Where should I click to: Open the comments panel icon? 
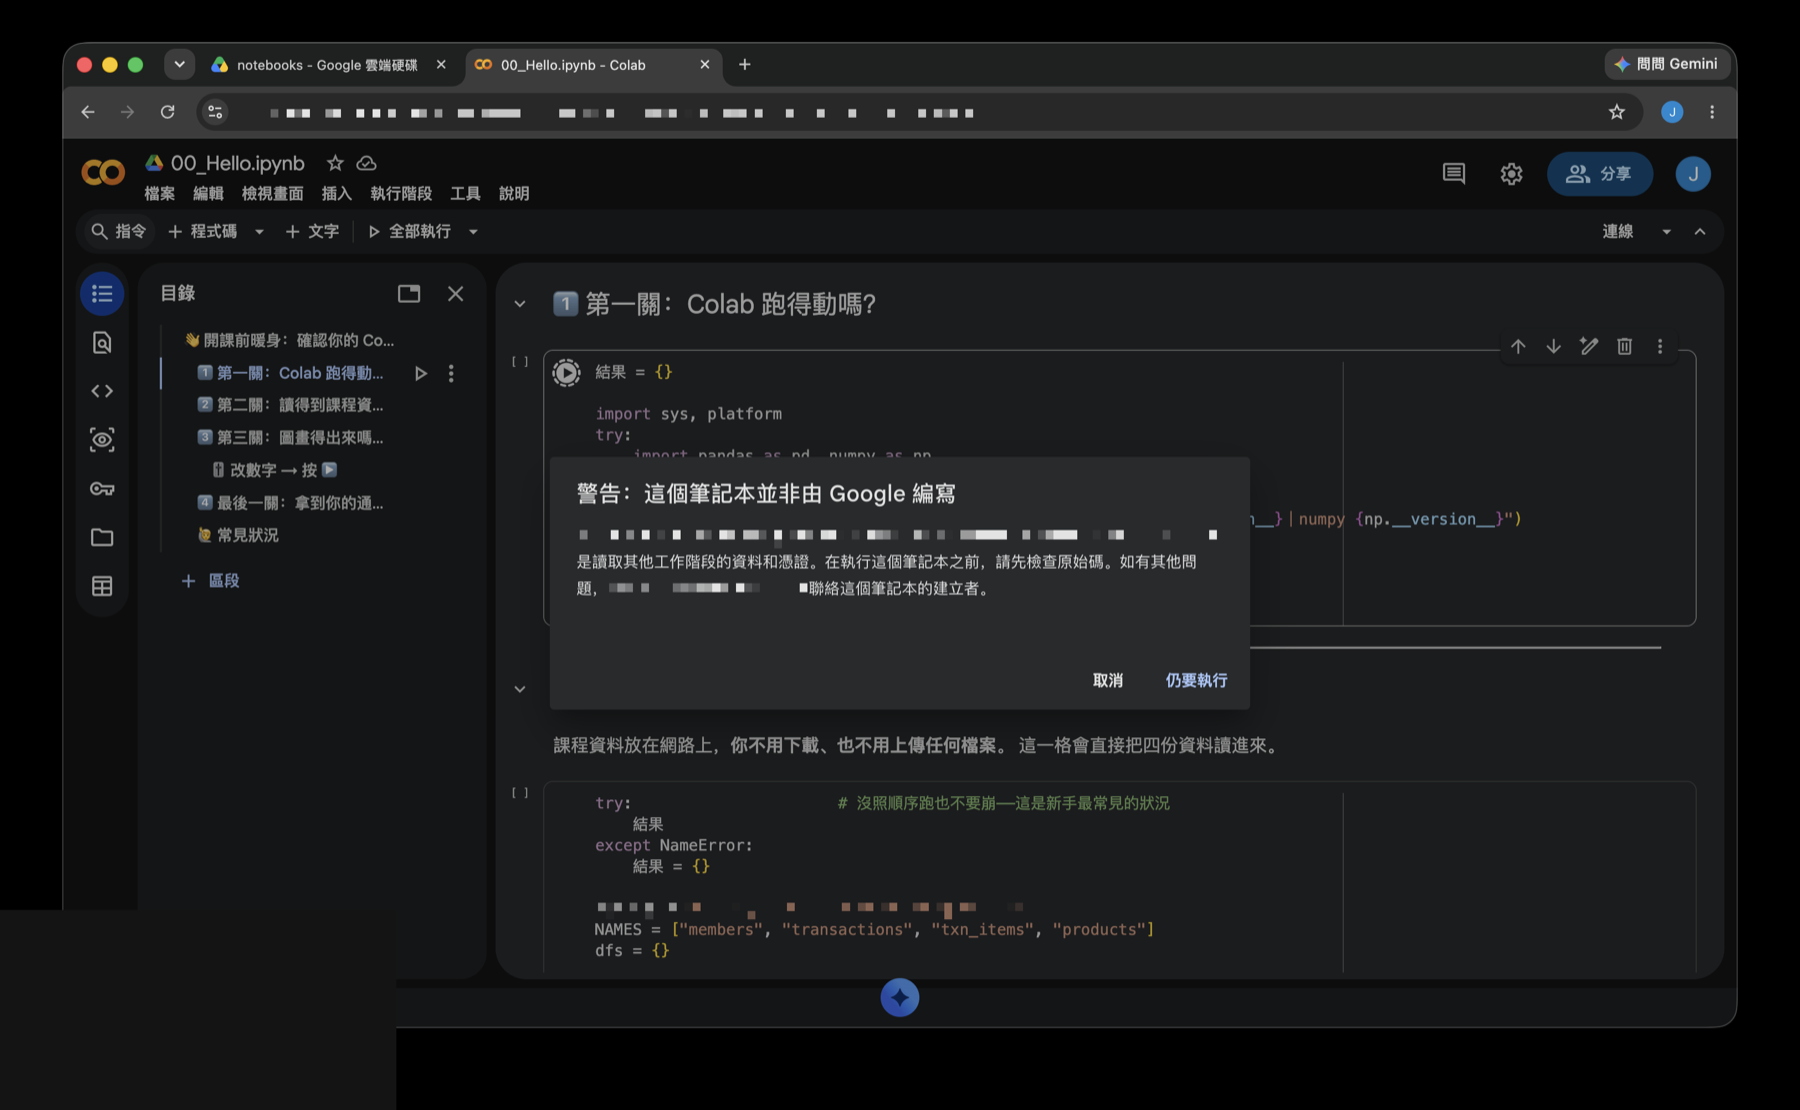pos(1454,174)
